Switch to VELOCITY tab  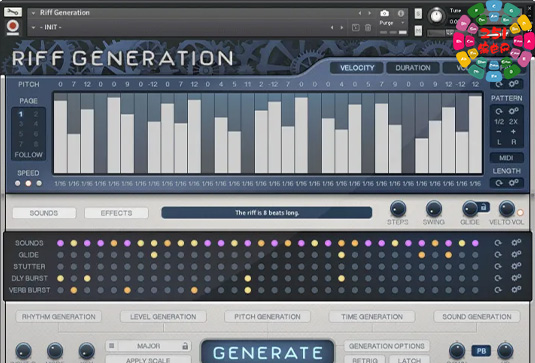357,68
